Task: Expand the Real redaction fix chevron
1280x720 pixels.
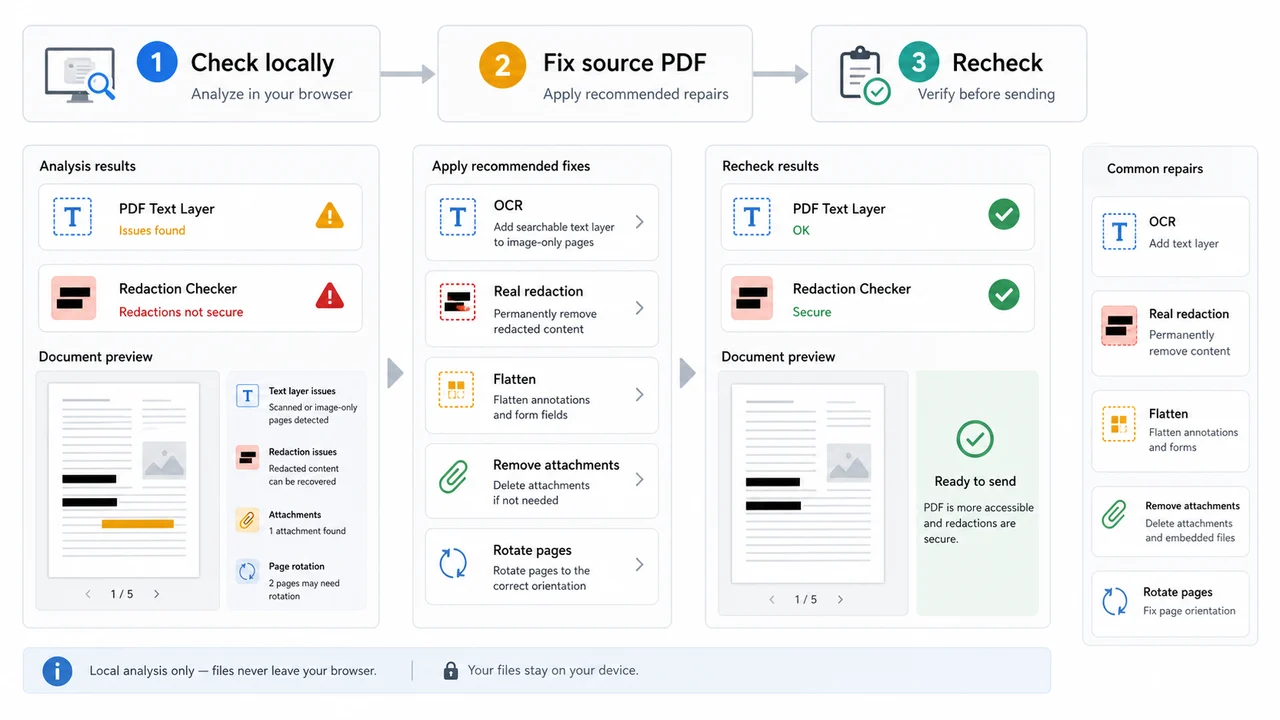Action: 640,308
